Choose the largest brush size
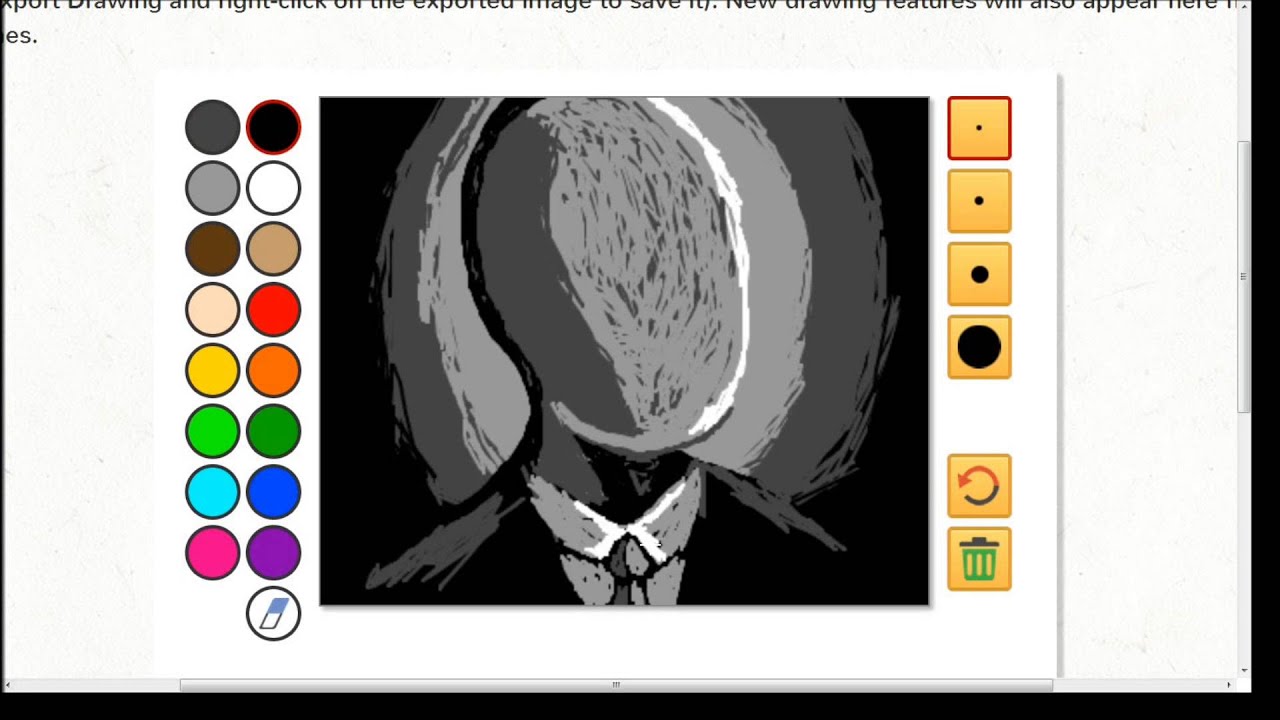Image resolution: width=1280 pixels, height=720 pixels. click(979, 347)
